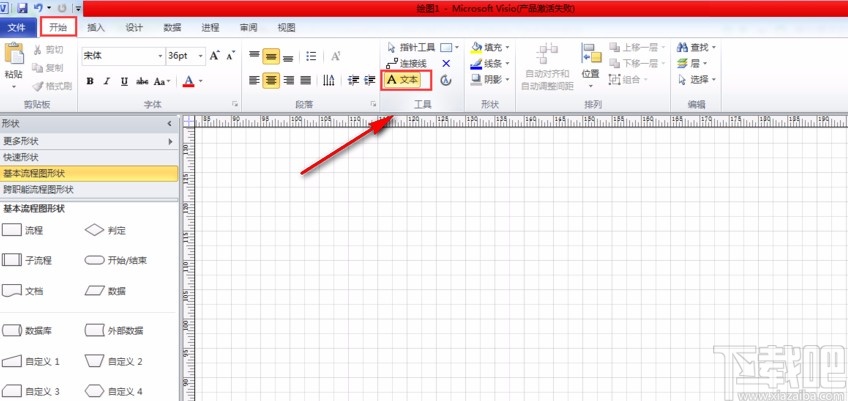Click the Copy (复制) button
Screen dimensions: 848x401
[x=48, y=68]
